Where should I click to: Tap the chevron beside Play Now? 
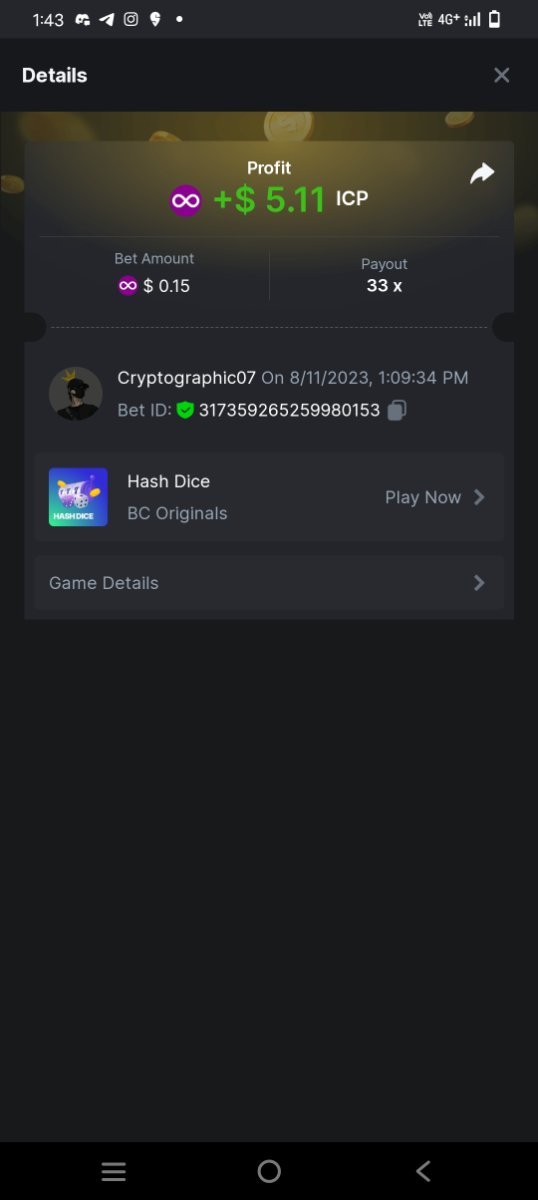[479, 497]
